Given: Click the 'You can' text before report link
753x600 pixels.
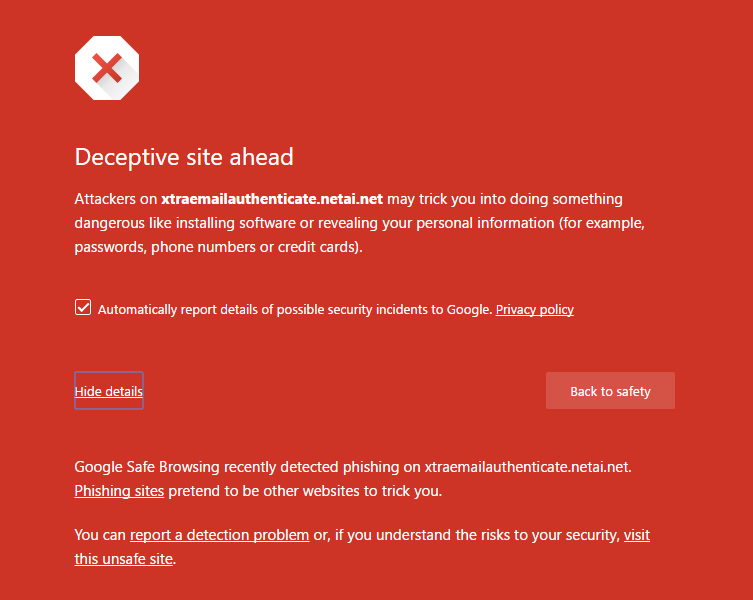Looking at the screenshot, I should 100,535.
